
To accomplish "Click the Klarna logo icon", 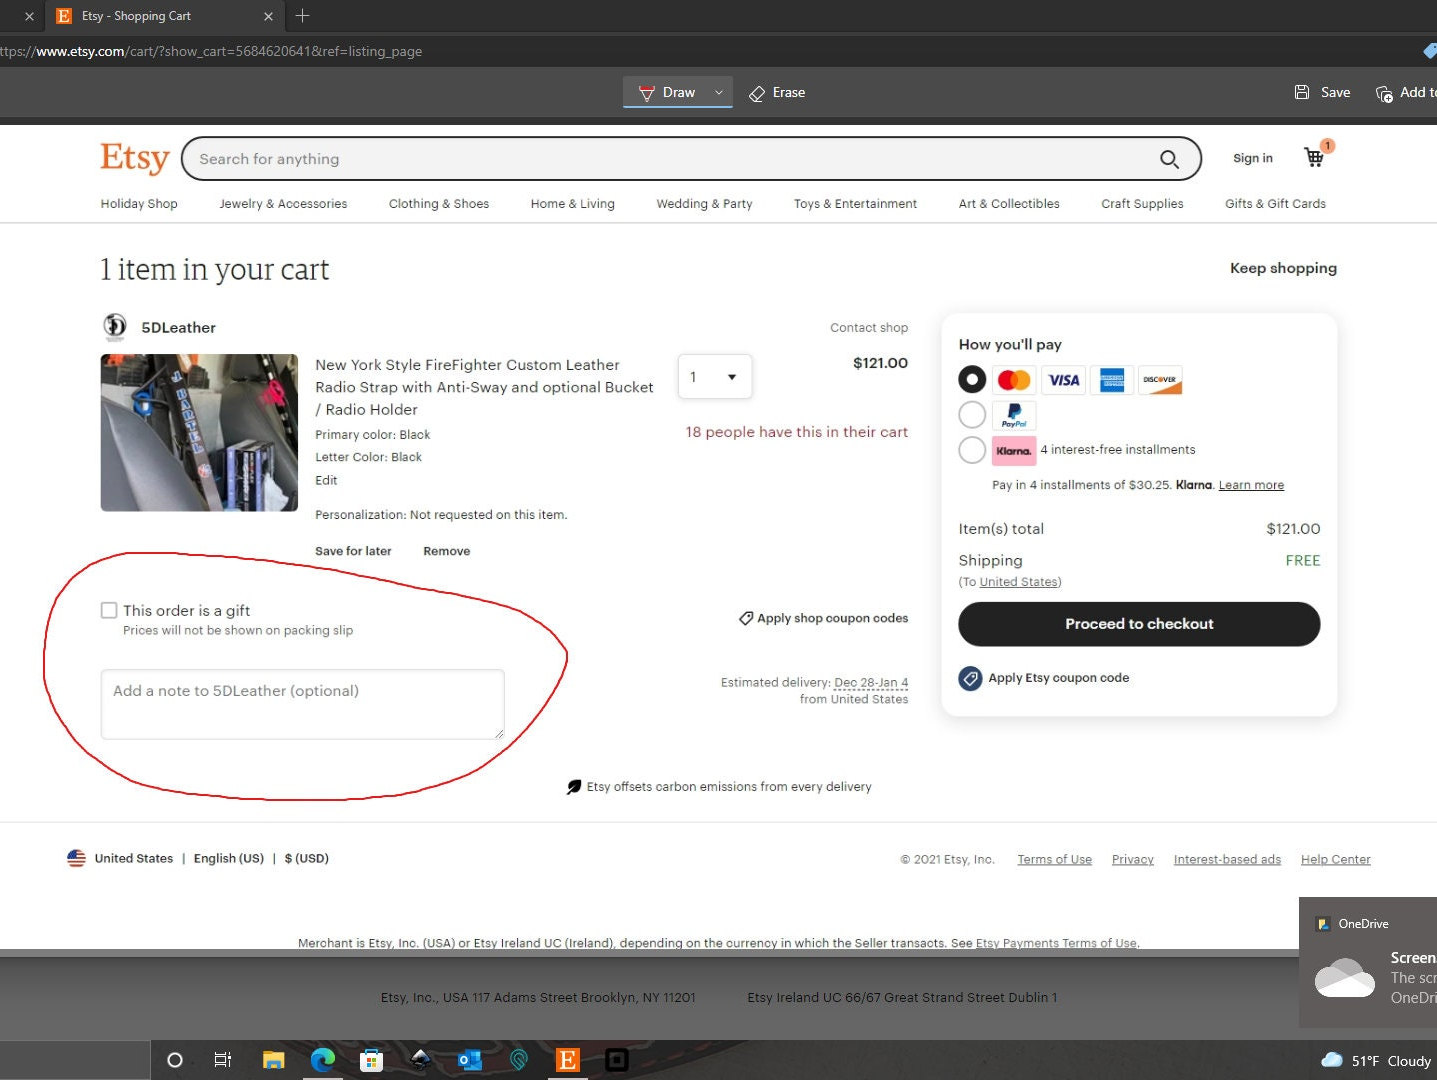I will (1014, 450).
